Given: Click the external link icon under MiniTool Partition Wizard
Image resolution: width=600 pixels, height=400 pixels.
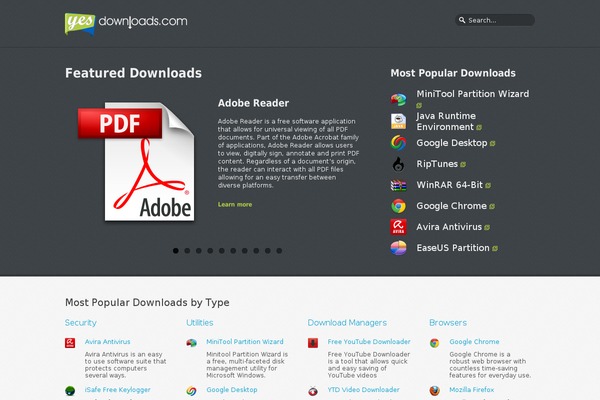Looking at the screenshot, I should (x=419, y=105).
